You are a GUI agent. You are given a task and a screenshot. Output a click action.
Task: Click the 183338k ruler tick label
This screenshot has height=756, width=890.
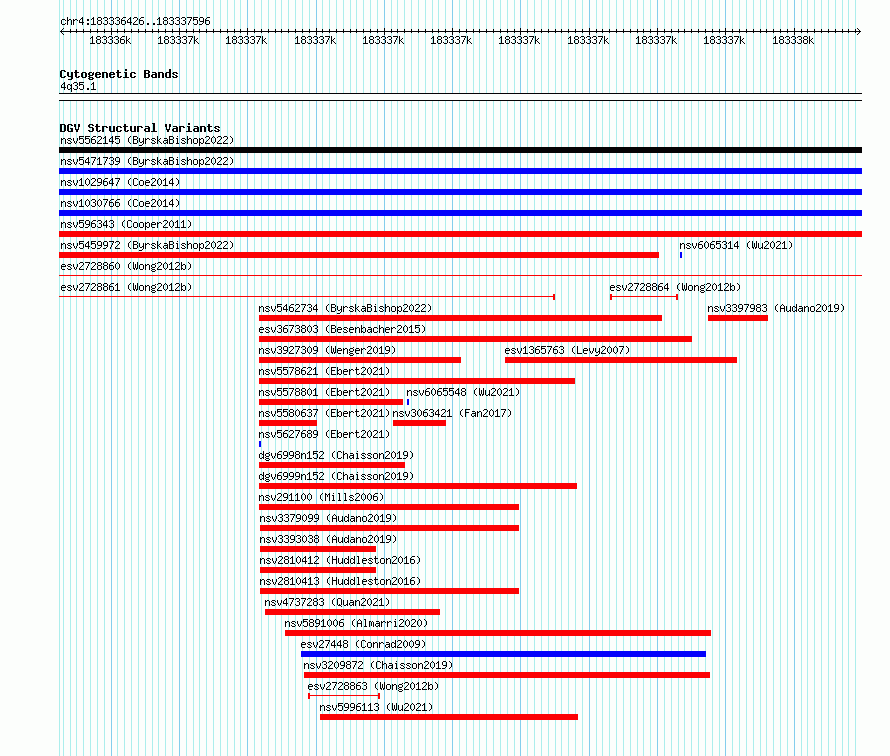[x=793, y=40]
